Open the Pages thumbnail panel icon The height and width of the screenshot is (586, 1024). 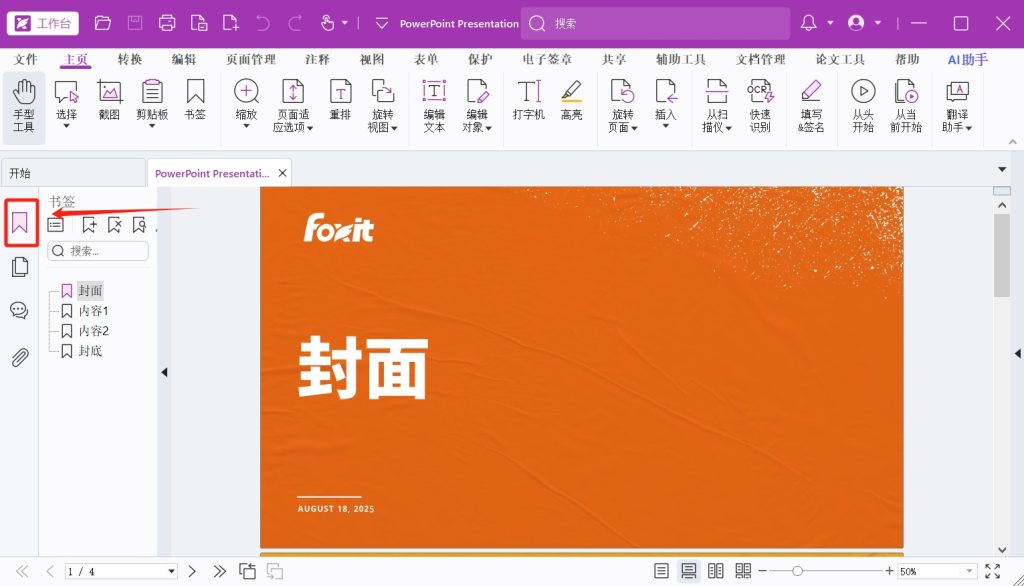19,267
